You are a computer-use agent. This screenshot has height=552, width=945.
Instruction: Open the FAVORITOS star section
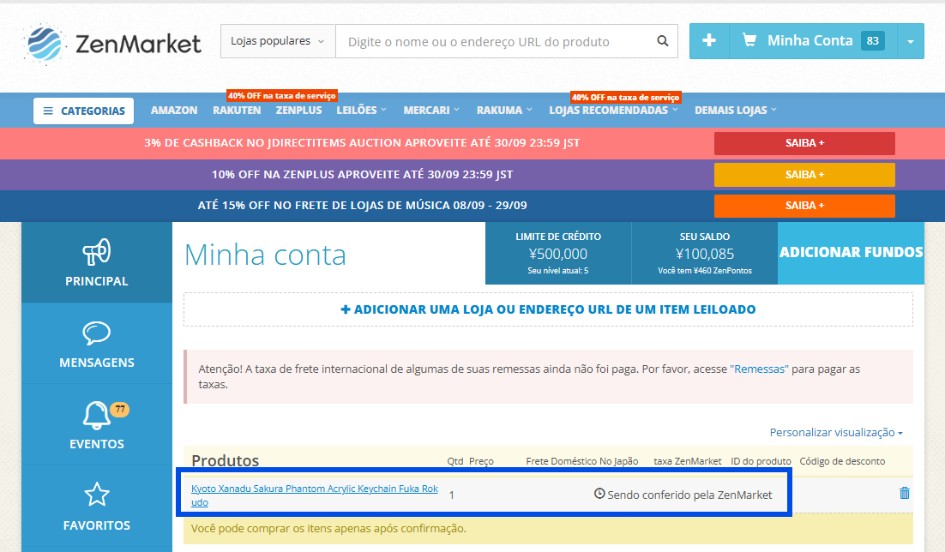tap(96, 506)
